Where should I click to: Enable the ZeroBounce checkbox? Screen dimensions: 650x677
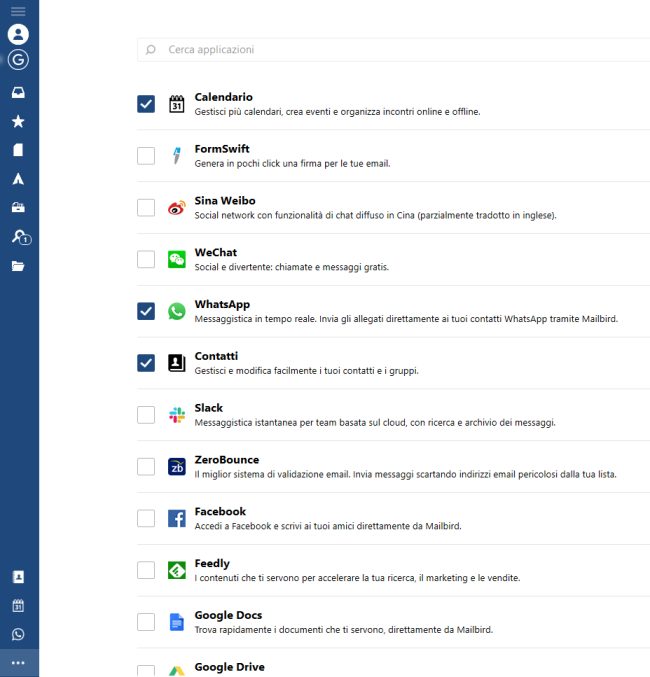[x=146, y=467]
